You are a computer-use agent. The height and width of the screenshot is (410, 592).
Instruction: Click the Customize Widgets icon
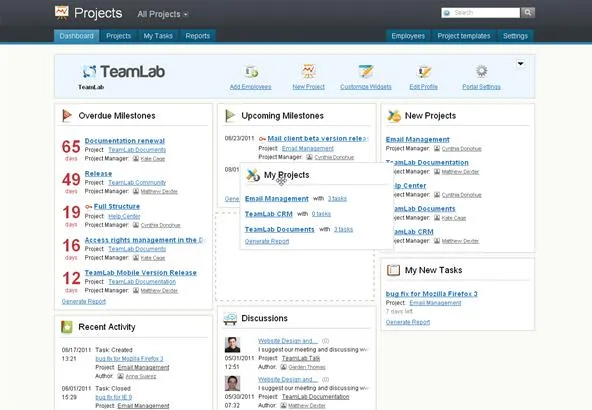pyautogui.click(x=365, y=71)
